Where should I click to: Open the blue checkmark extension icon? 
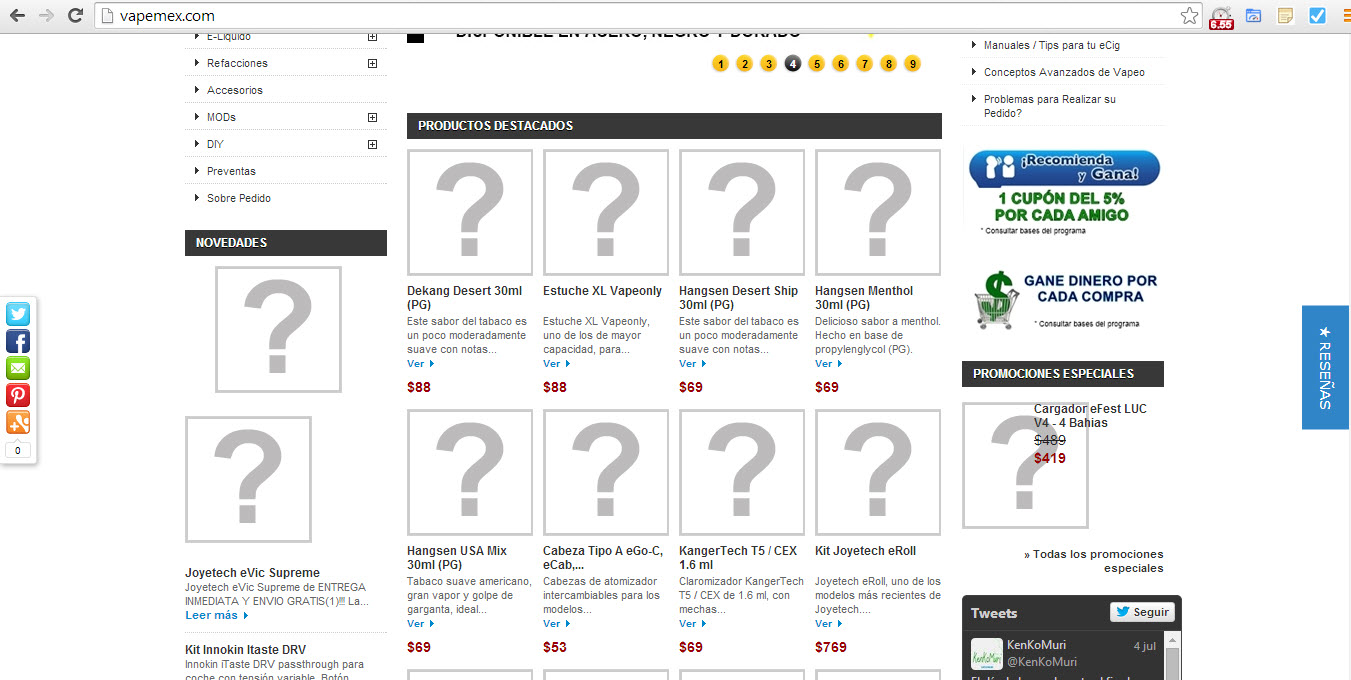click(1317, 16)
